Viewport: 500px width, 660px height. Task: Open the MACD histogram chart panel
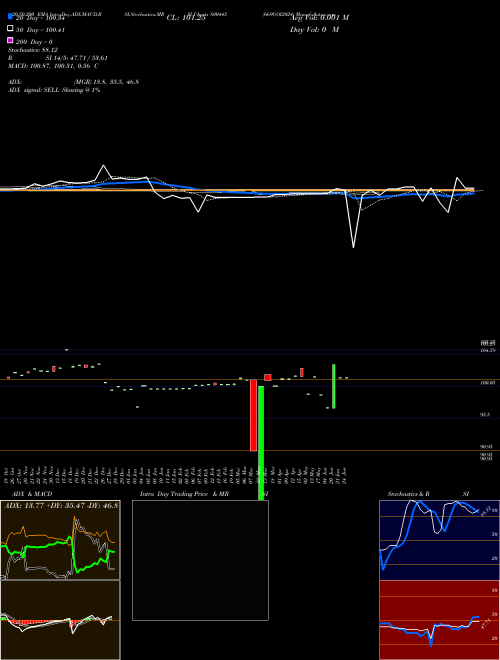click(60, 620)
